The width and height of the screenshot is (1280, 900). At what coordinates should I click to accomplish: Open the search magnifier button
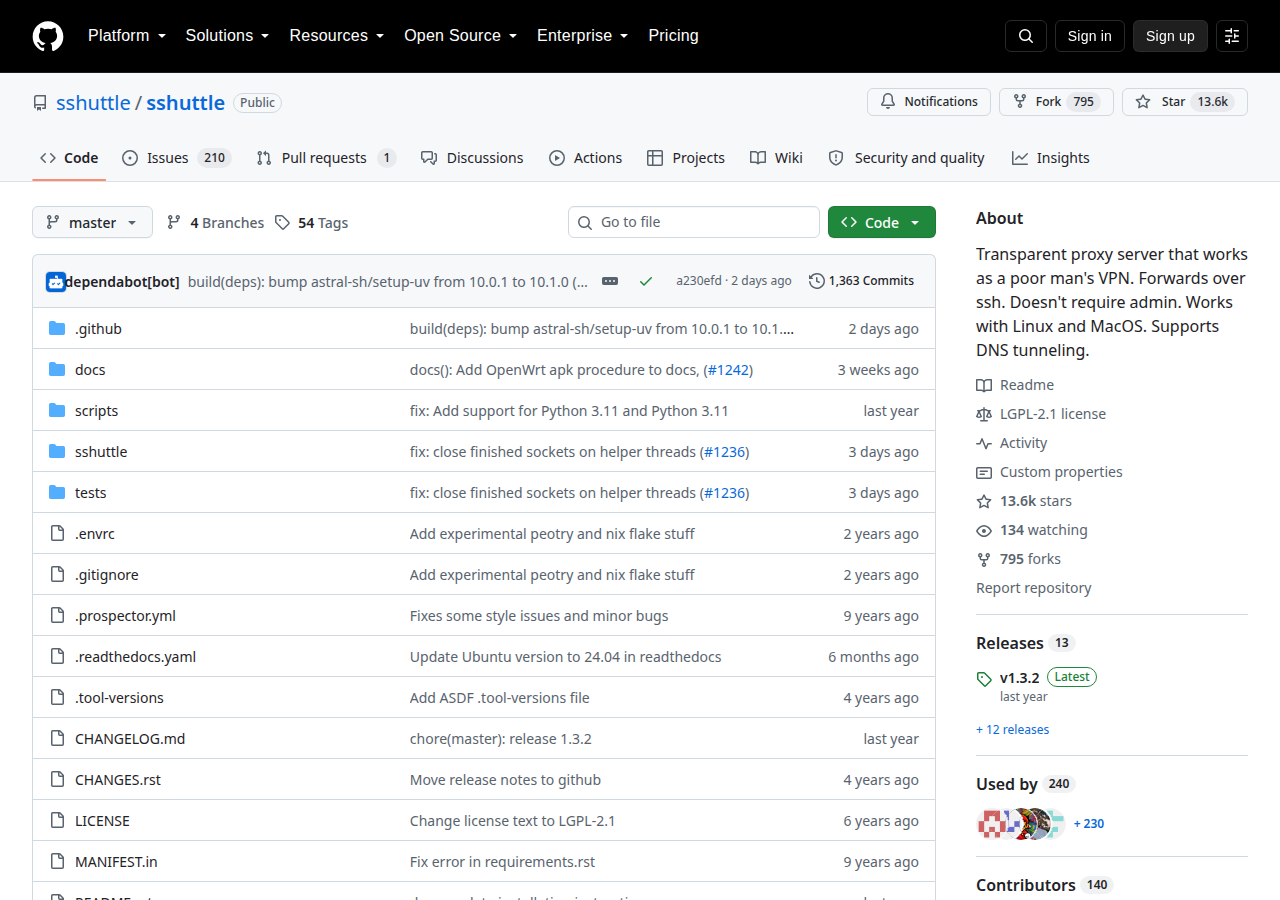pyautogui.click(x=1026, y=36)
